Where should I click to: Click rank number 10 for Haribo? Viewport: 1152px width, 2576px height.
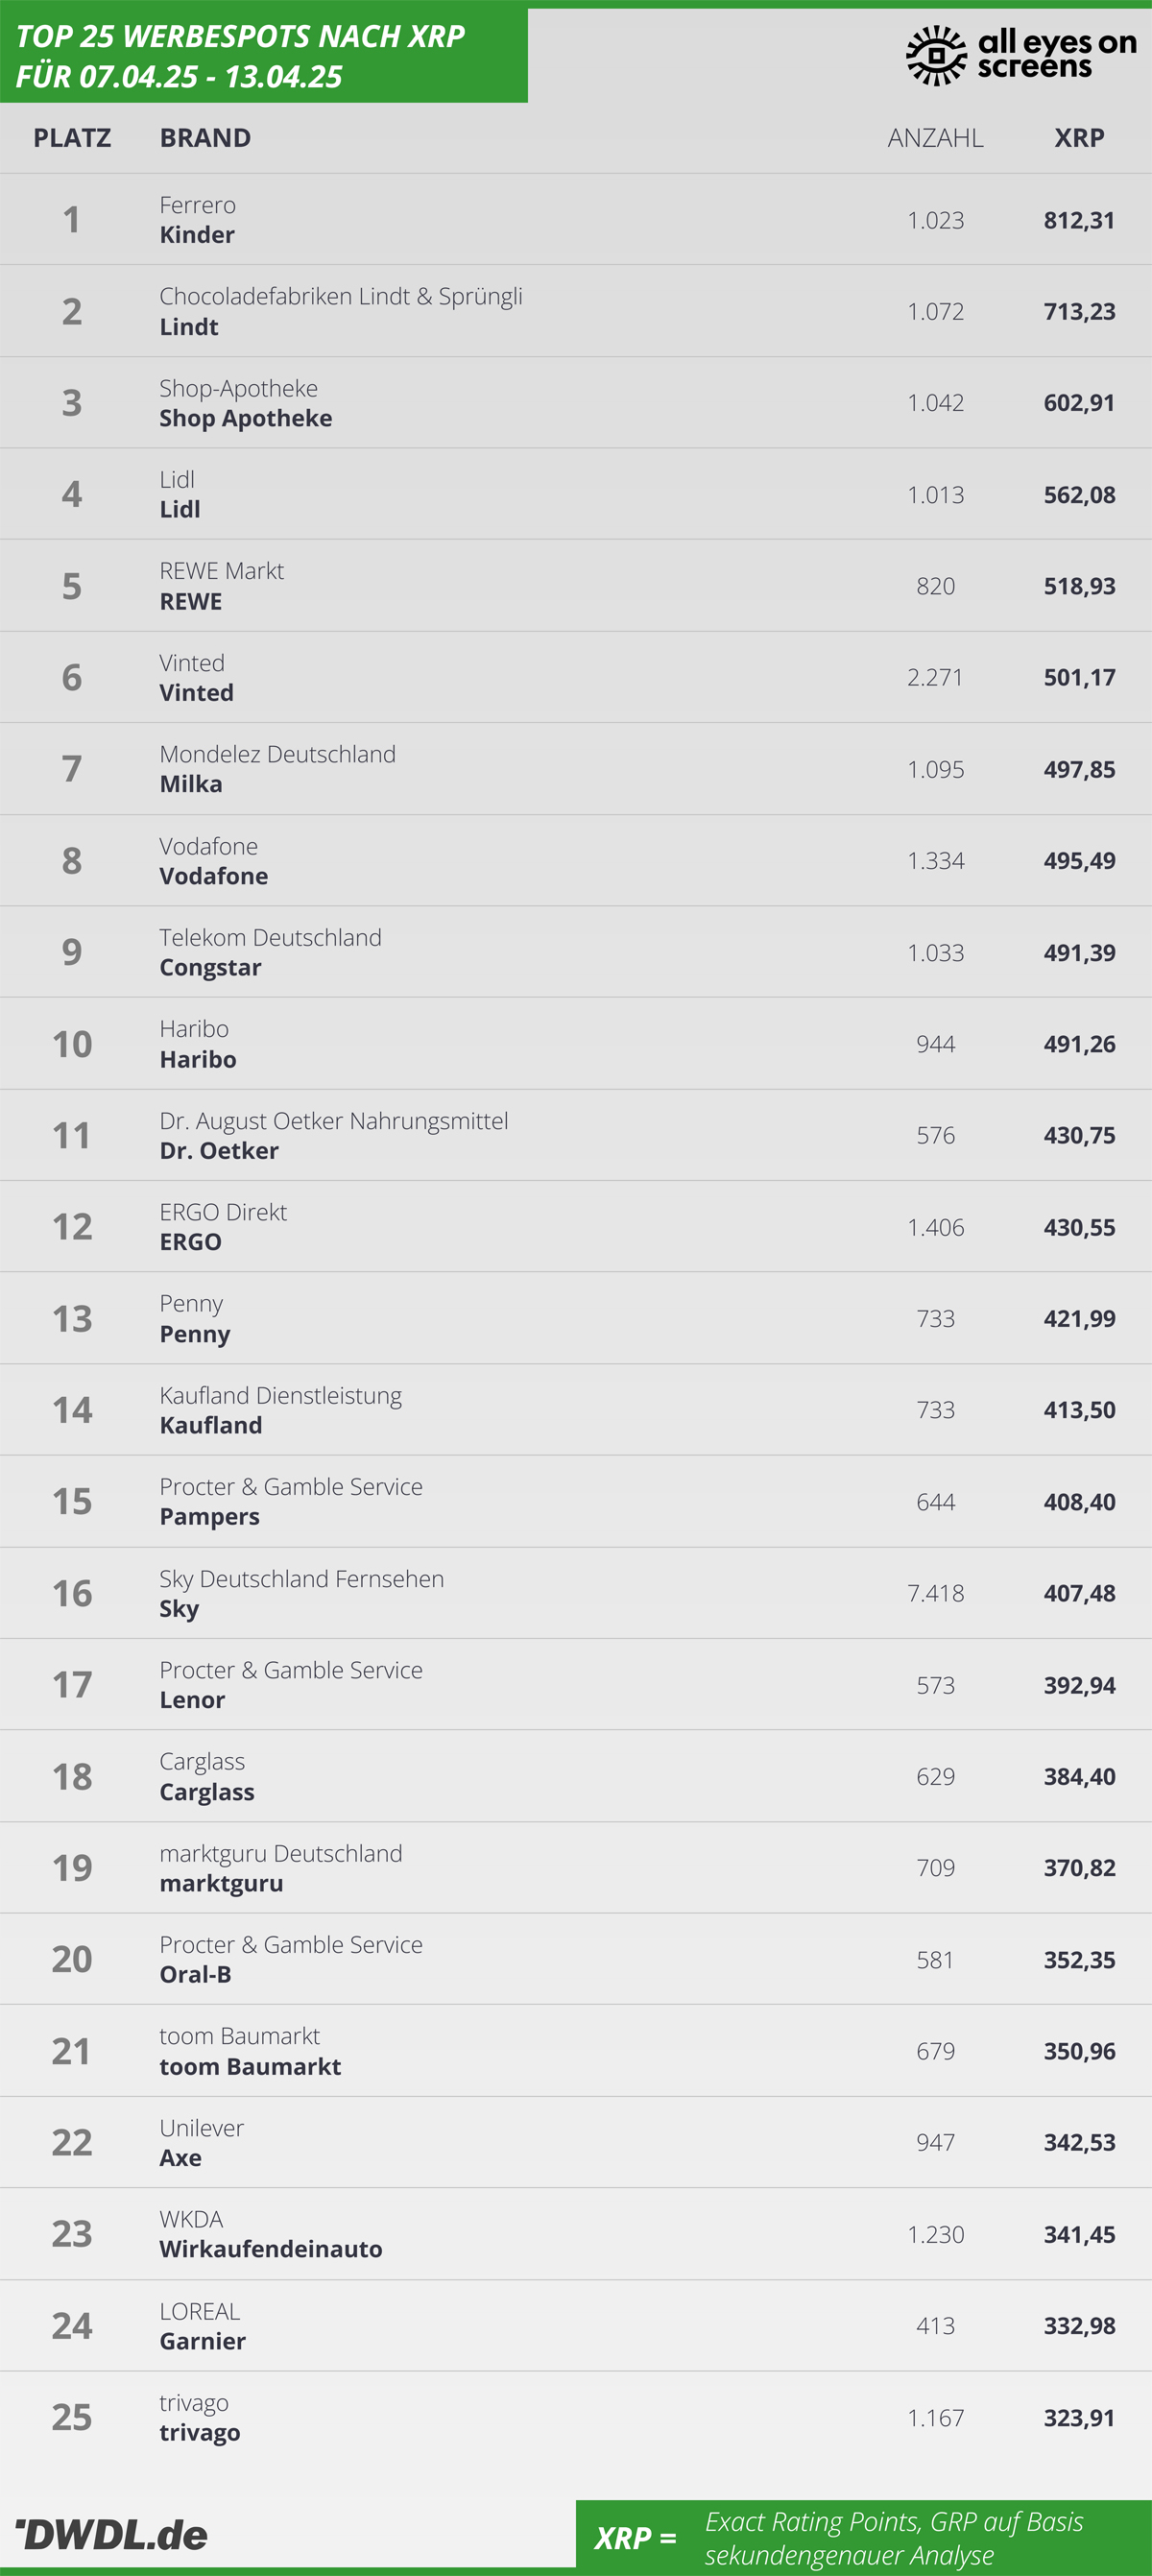tap(72, 1044)
